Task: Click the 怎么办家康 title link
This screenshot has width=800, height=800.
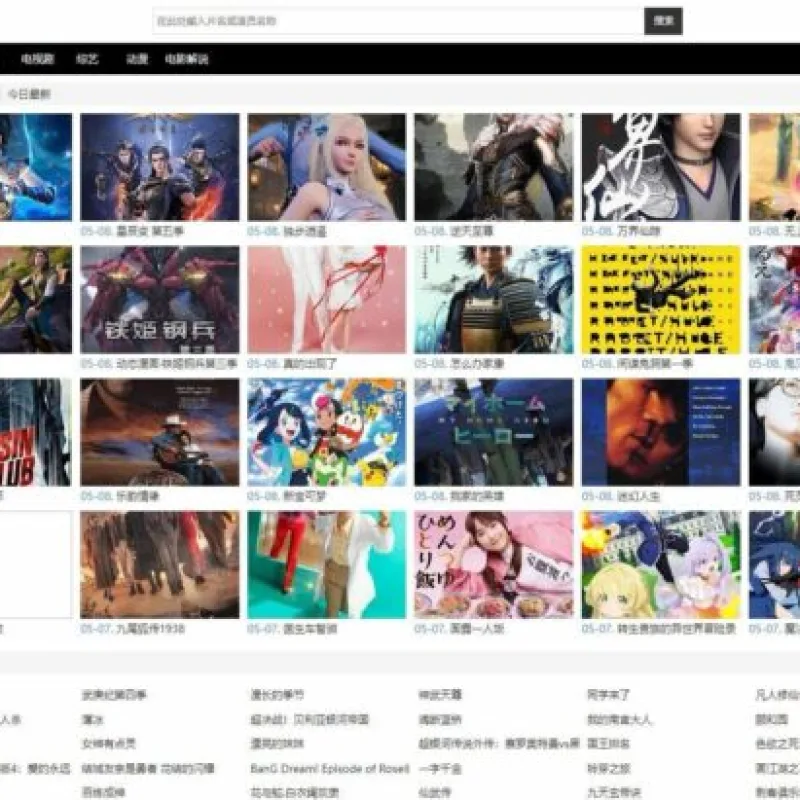Action: [477, 364]
